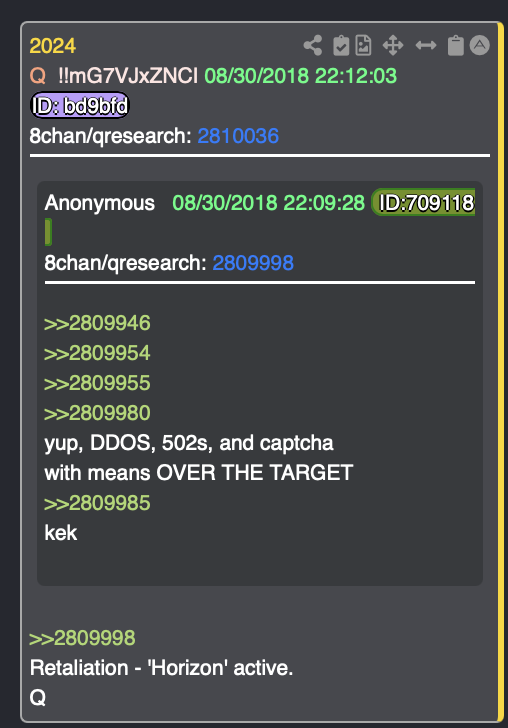This screenshot has height=728, width=508.
Task: Click the four-way move arrows icon
Action: (x=393, y=46)
